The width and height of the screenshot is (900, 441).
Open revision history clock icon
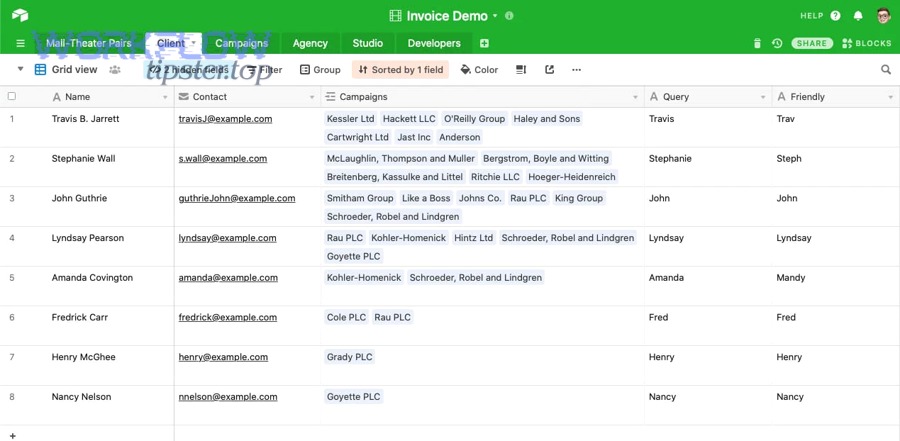coord(777,43)
